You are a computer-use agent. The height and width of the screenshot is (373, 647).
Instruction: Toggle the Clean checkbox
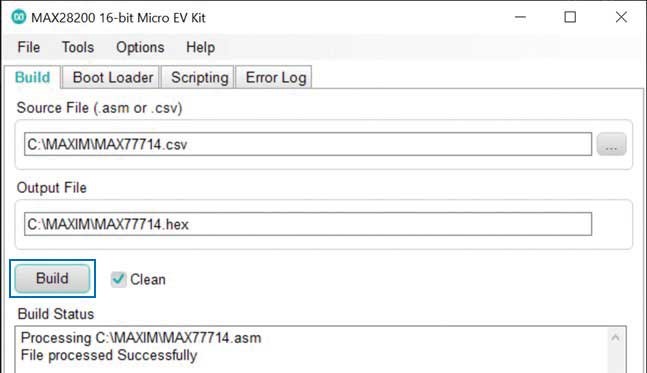[118, 279]
